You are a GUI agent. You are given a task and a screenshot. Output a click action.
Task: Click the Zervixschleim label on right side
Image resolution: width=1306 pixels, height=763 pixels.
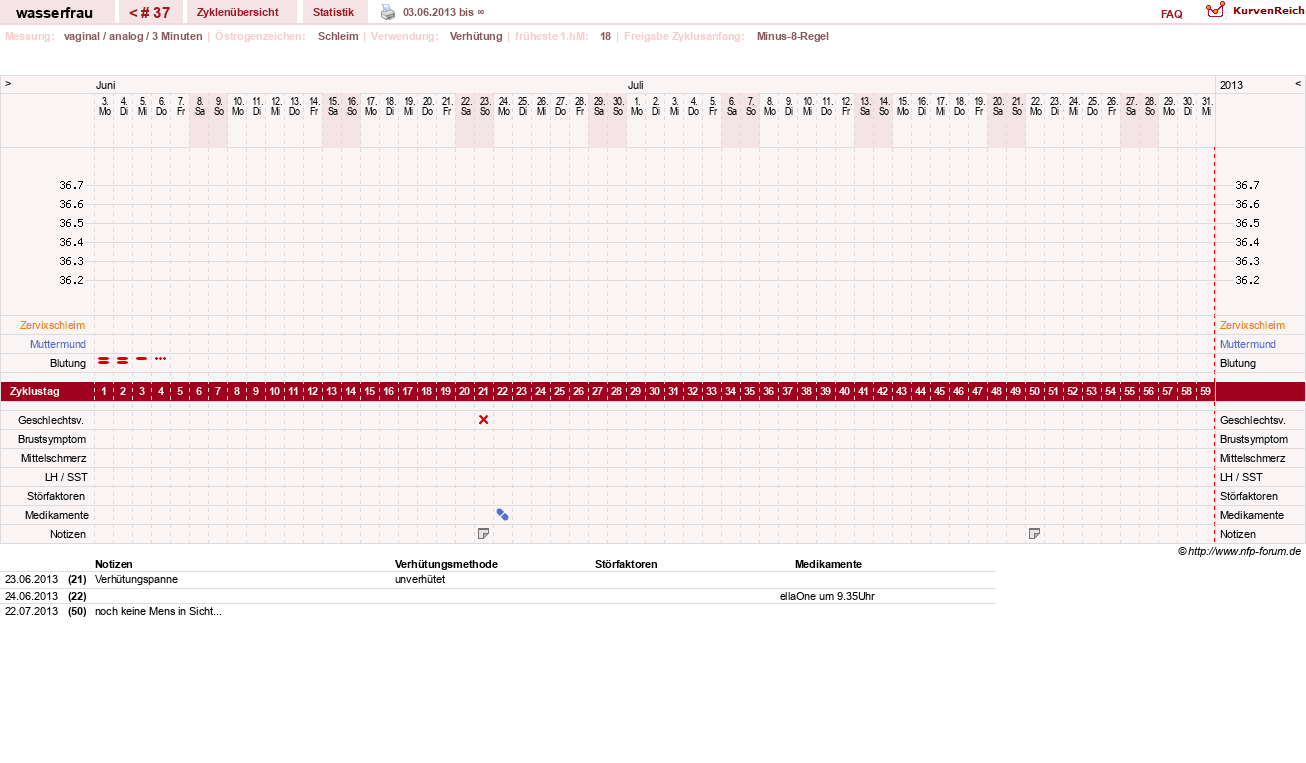click(x=1252, y=325)
